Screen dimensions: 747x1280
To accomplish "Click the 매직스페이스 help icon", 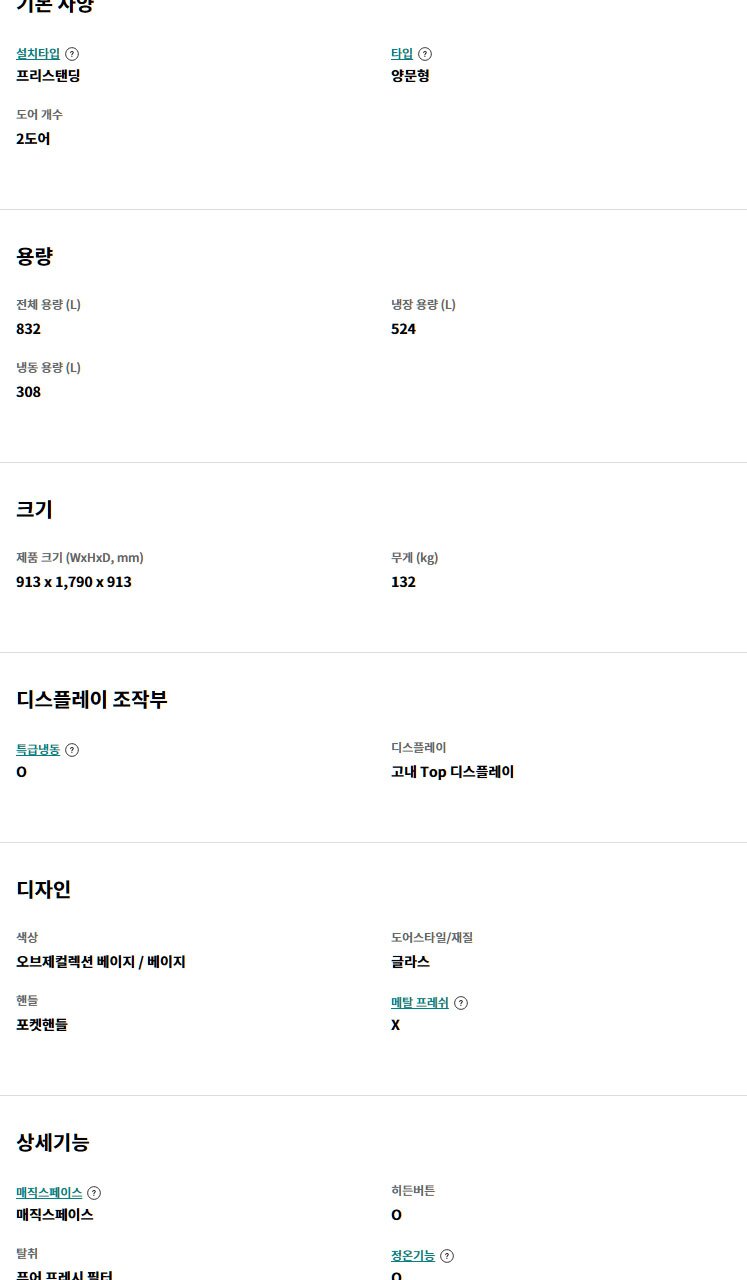I will tap(94, 1193).
